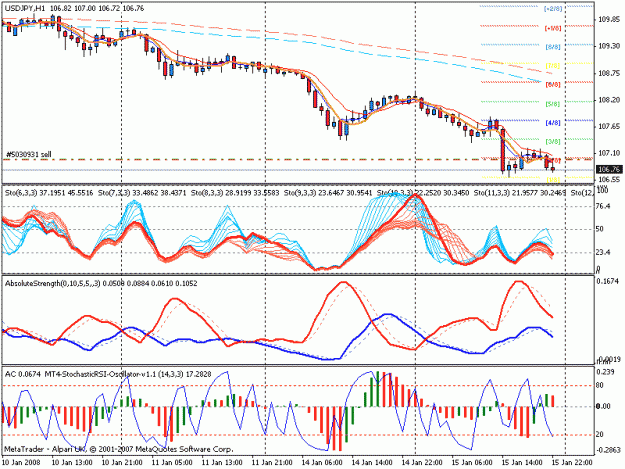Click the AC 0.0674 indicator label
Screen dimensions: 625x469
(x=23, y=374)
